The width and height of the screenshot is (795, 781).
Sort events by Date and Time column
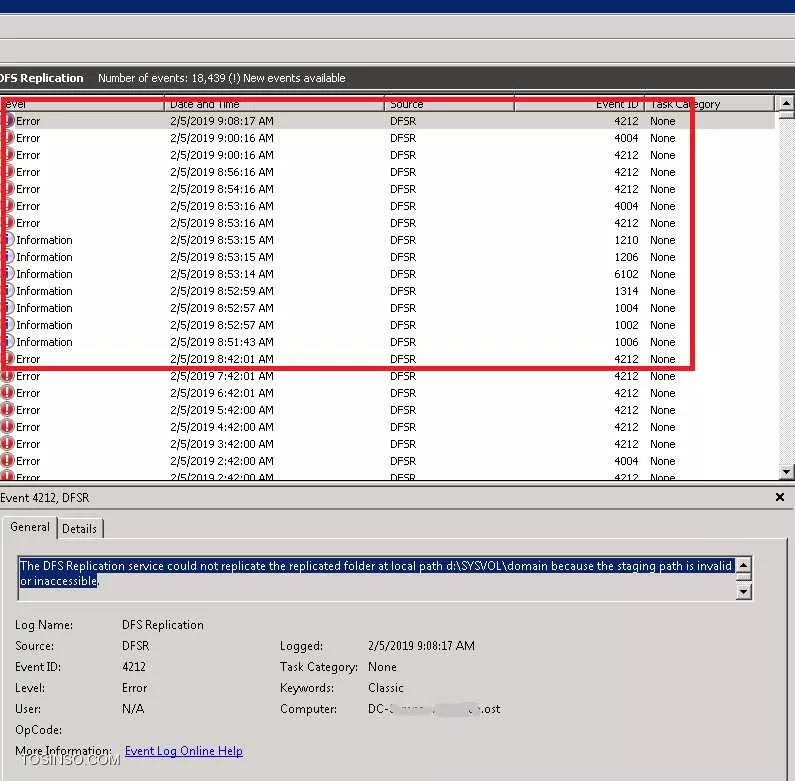pos(274,104)
